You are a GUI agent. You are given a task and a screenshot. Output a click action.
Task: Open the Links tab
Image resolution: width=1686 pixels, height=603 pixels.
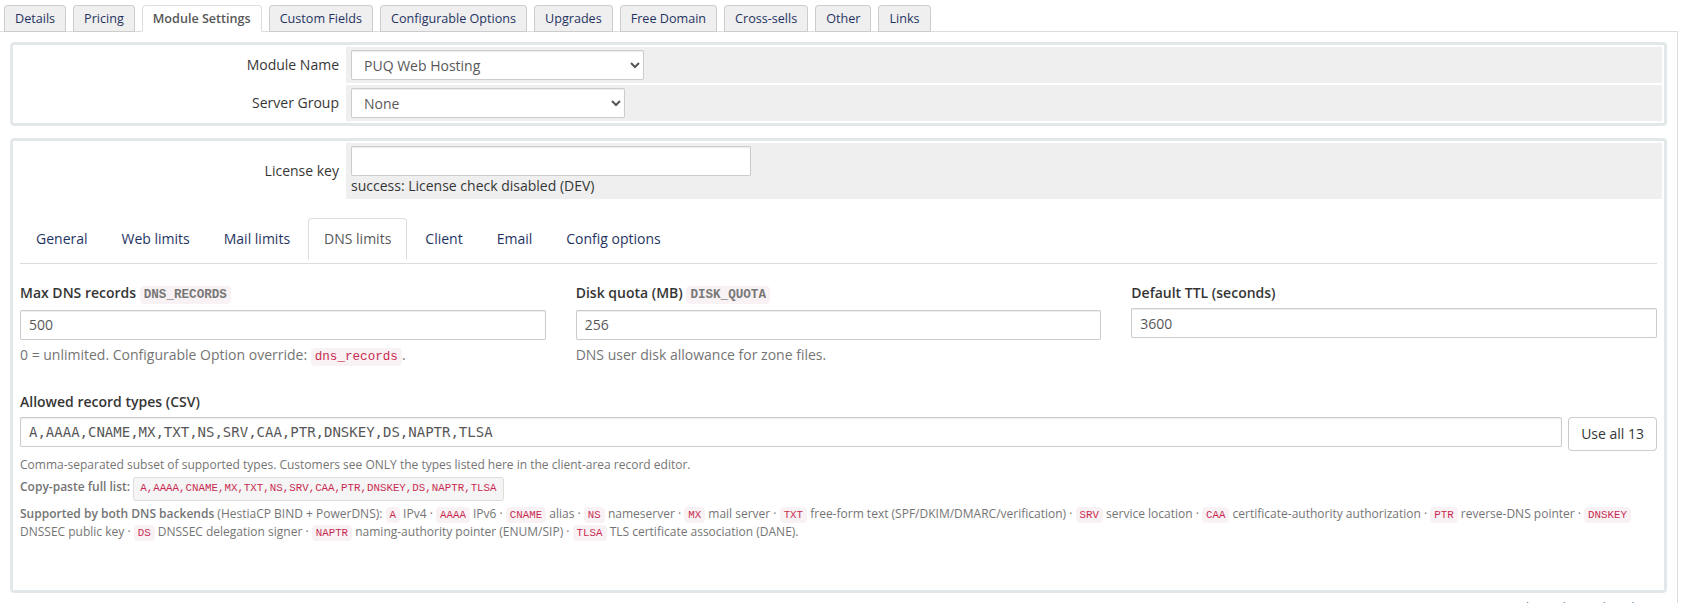904,18
